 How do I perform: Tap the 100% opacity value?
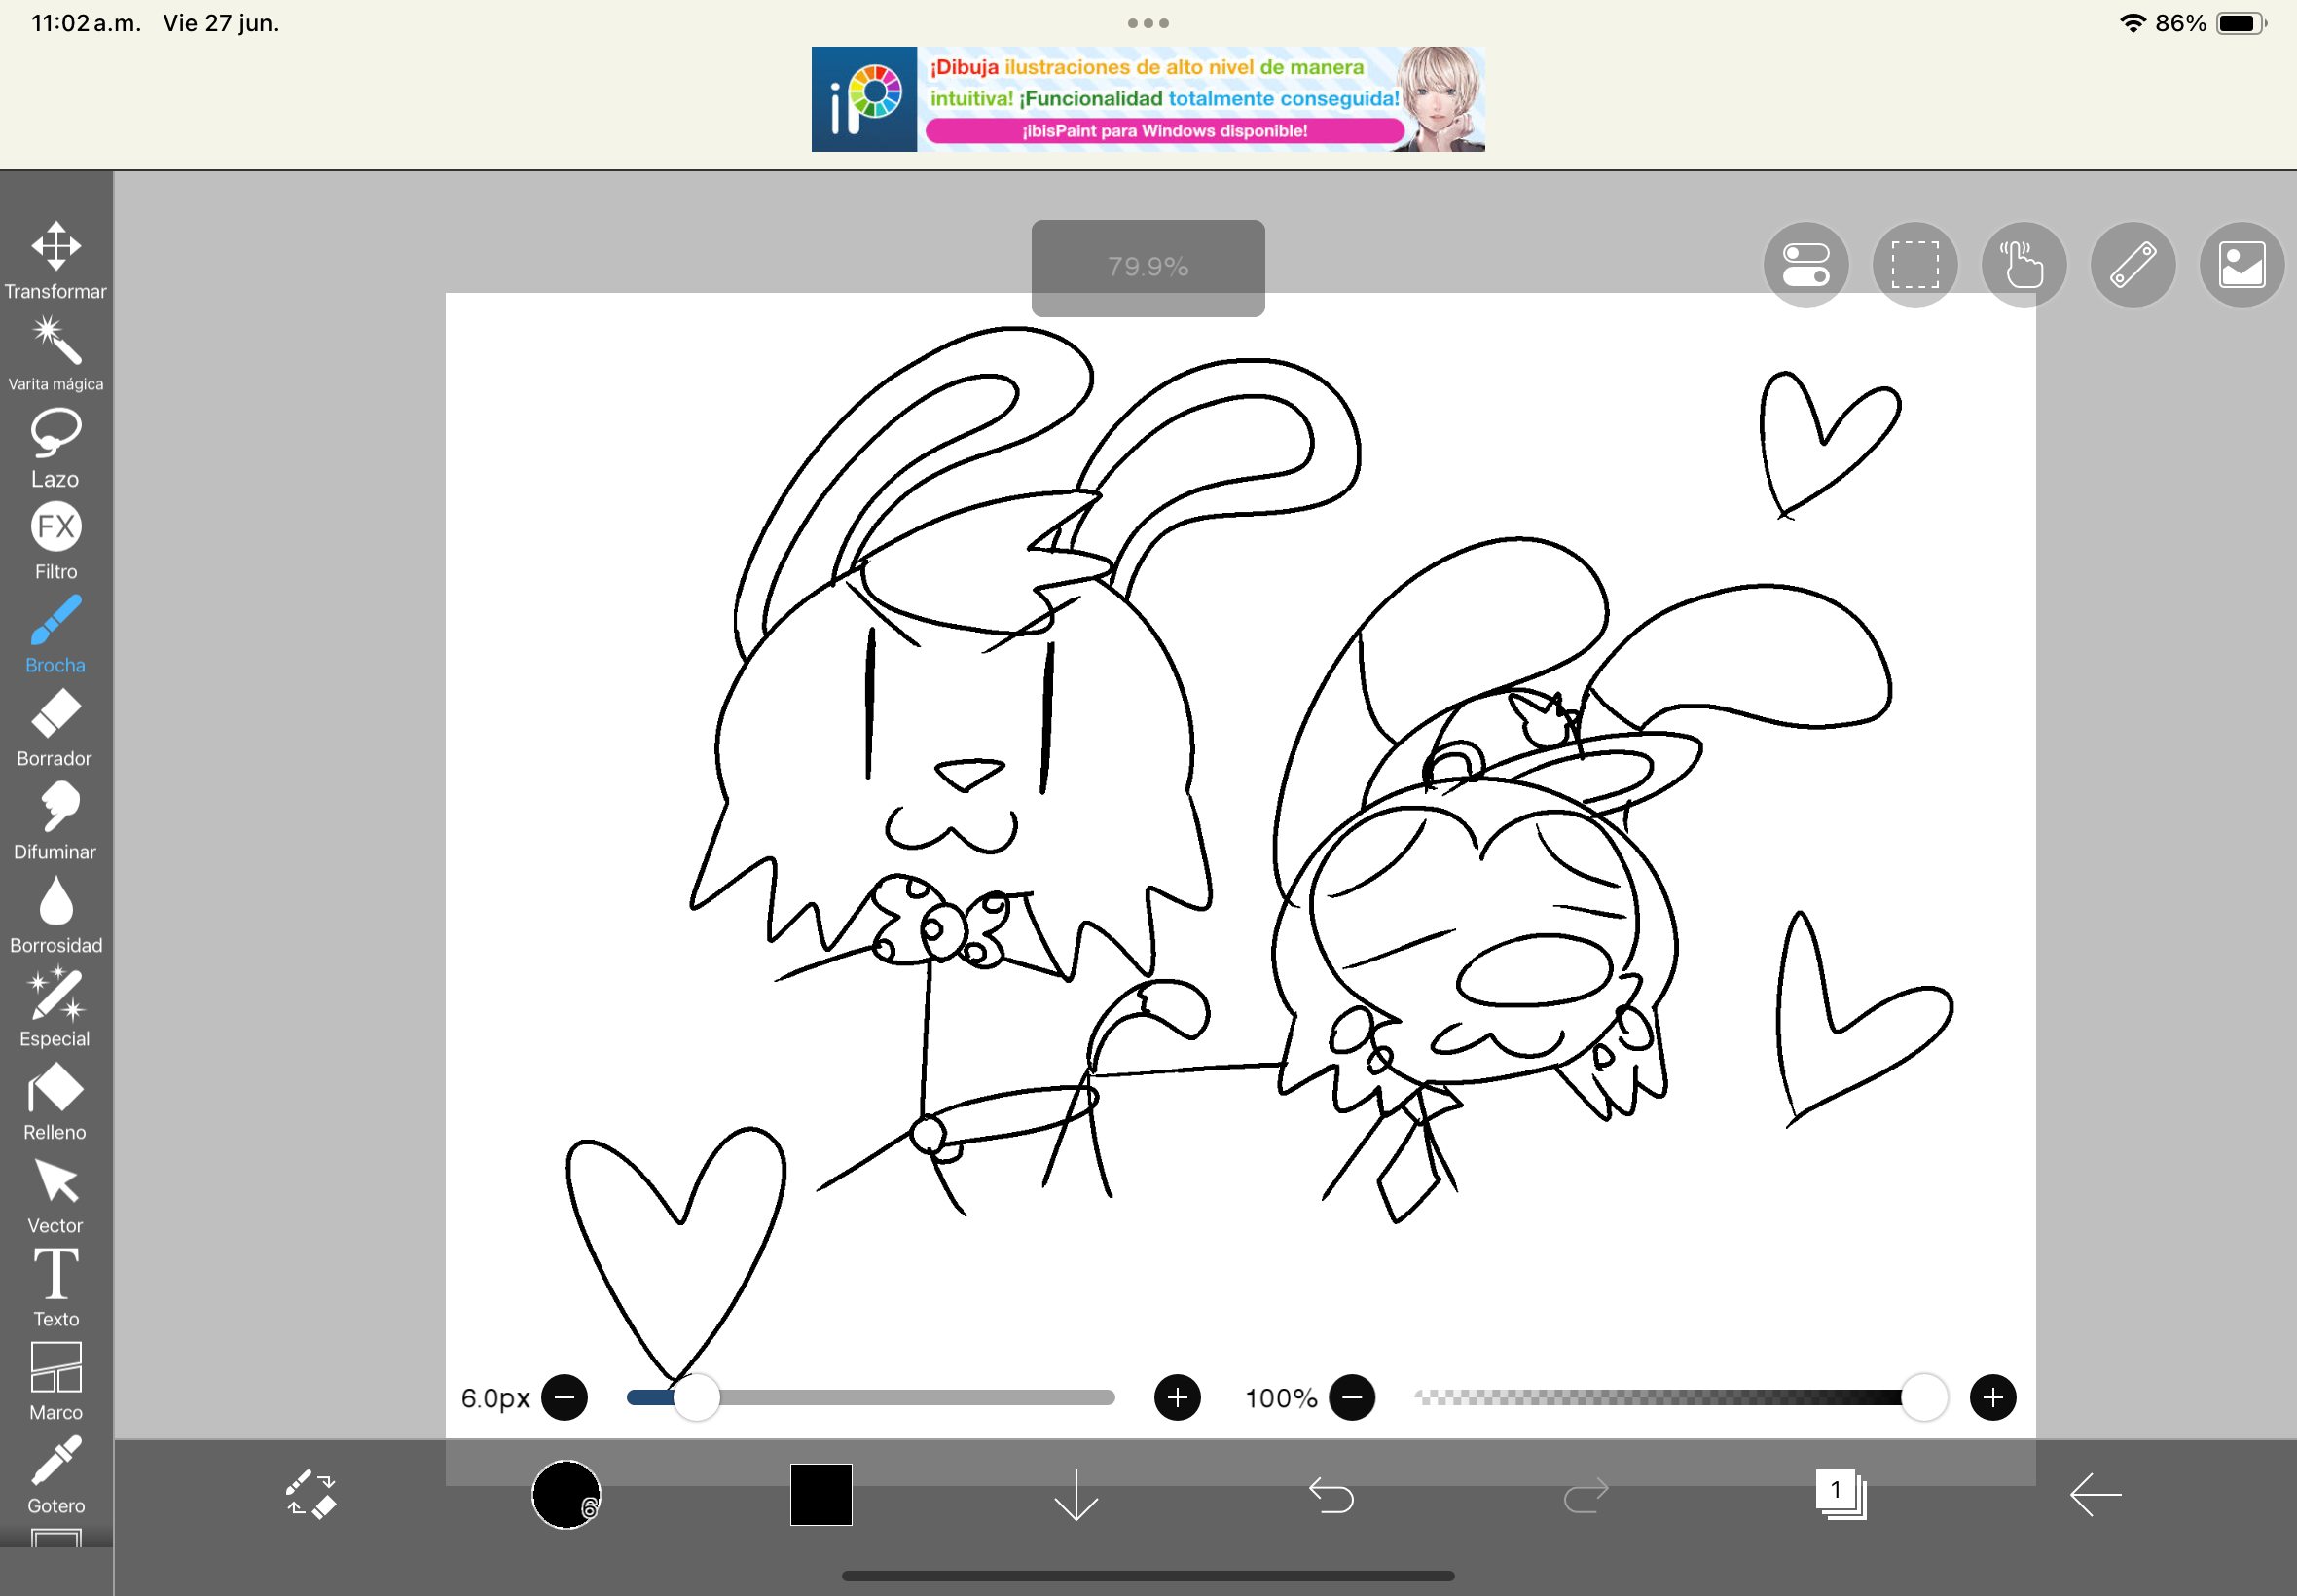pyautogui.click(x=1281, y=1398)
